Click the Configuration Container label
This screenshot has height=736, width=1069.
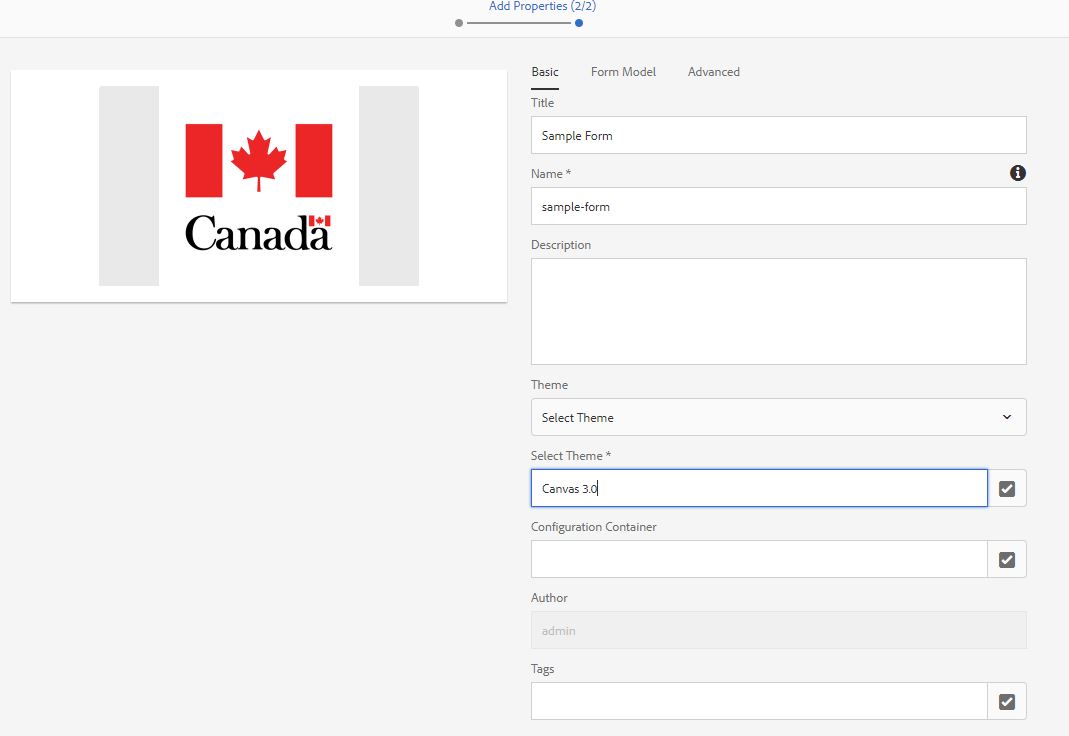point(594,527)
